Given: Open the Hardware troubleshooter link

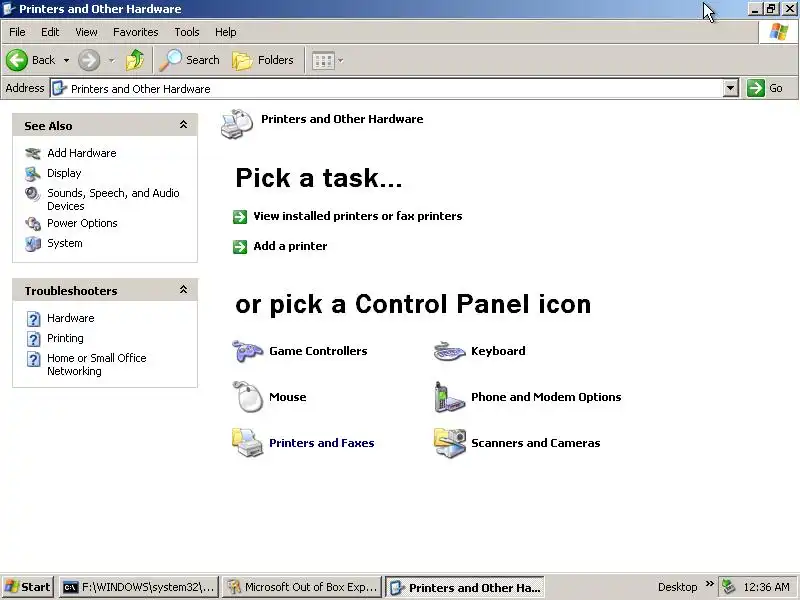Looking at the screenshot, I should click(x=70, y=318).
